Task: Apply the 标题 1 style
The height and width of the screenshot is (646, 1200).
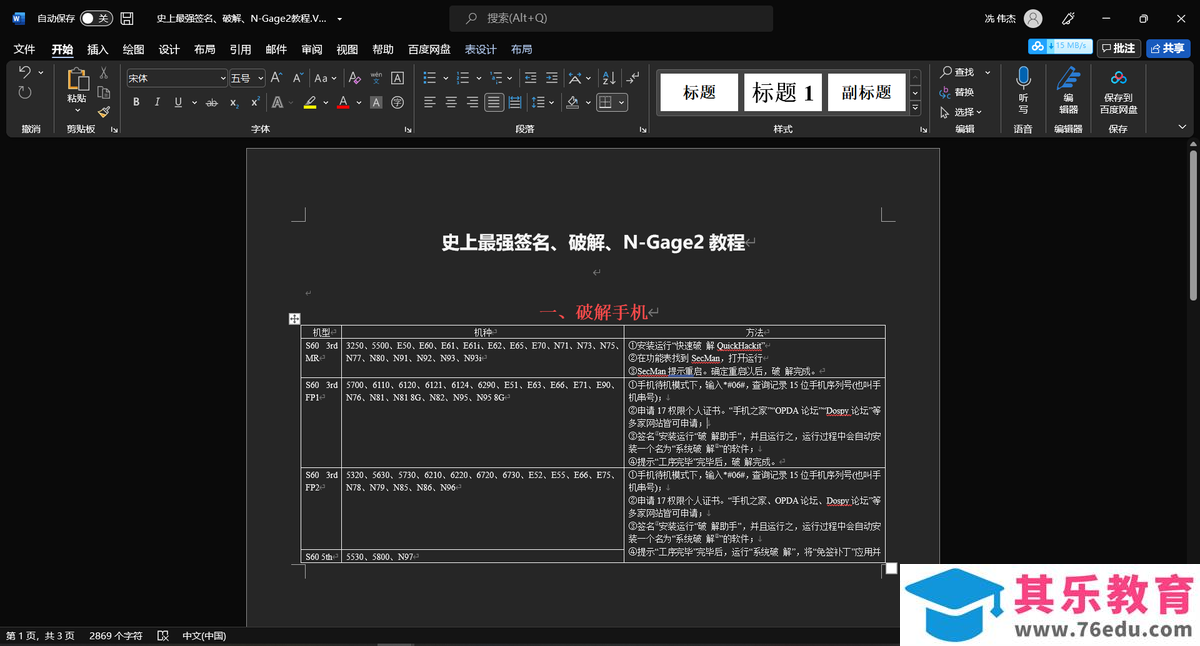Action: pos(783,92)
